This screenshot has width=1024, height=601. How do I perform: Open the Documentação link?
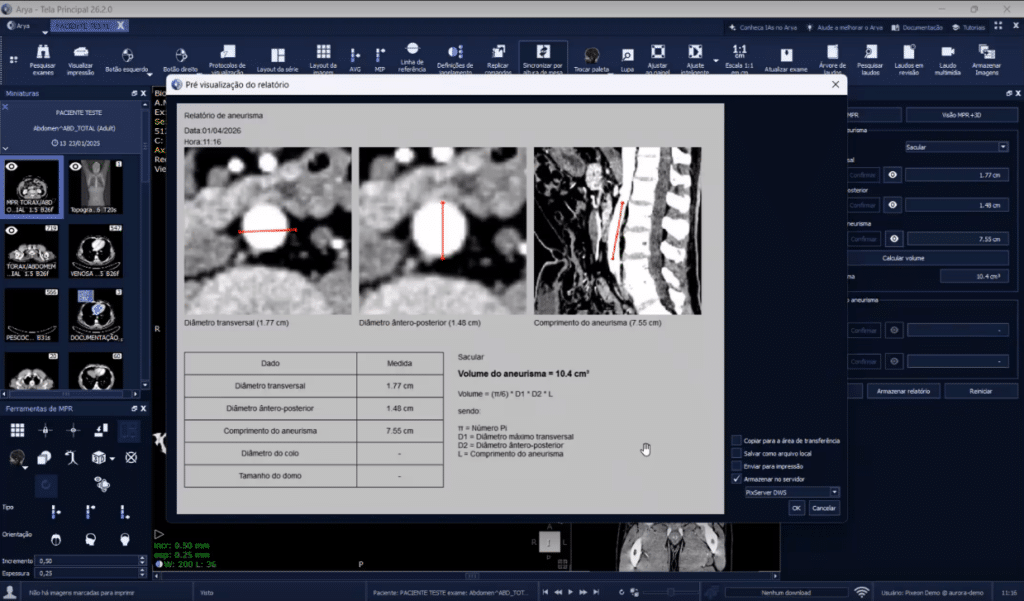917,27
